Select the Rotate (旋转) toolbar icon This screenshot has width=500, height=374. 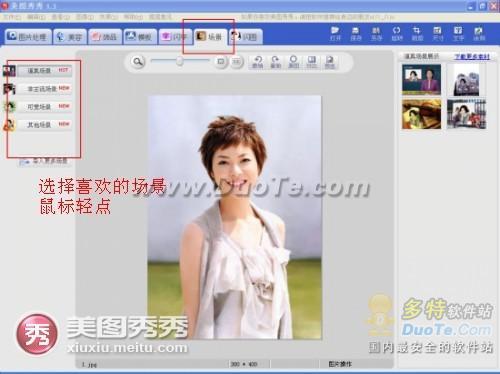pos(397,34)
